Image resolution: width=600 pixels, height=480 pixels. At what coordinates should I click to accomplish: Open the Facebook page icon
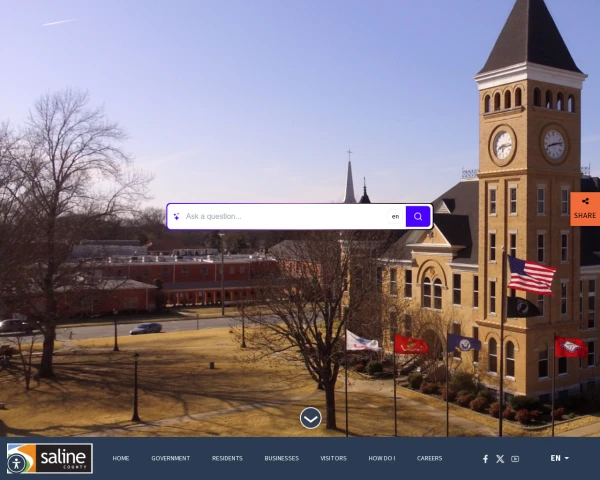[x=485, y=459]
